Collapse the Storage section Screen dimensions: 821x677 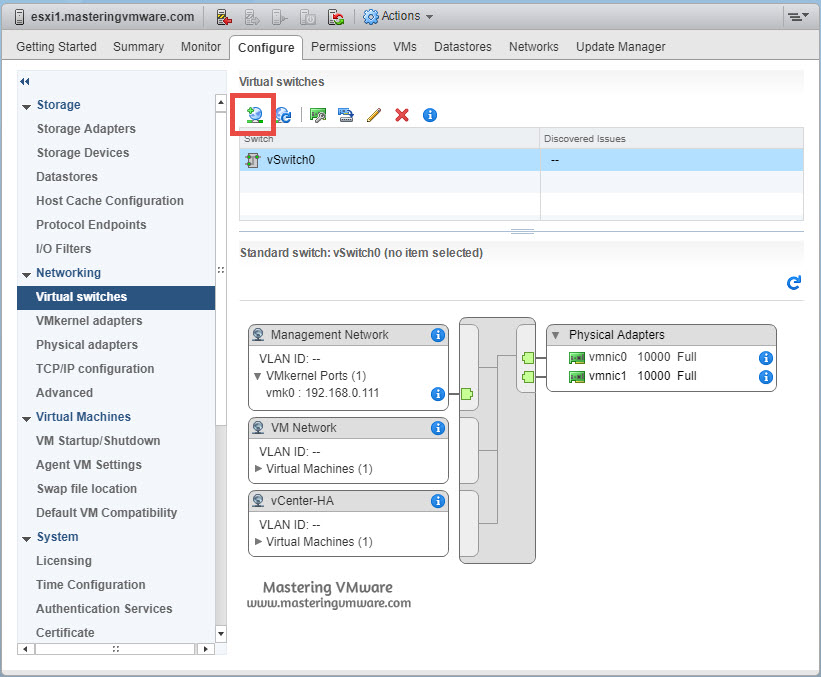coord(26,107)
